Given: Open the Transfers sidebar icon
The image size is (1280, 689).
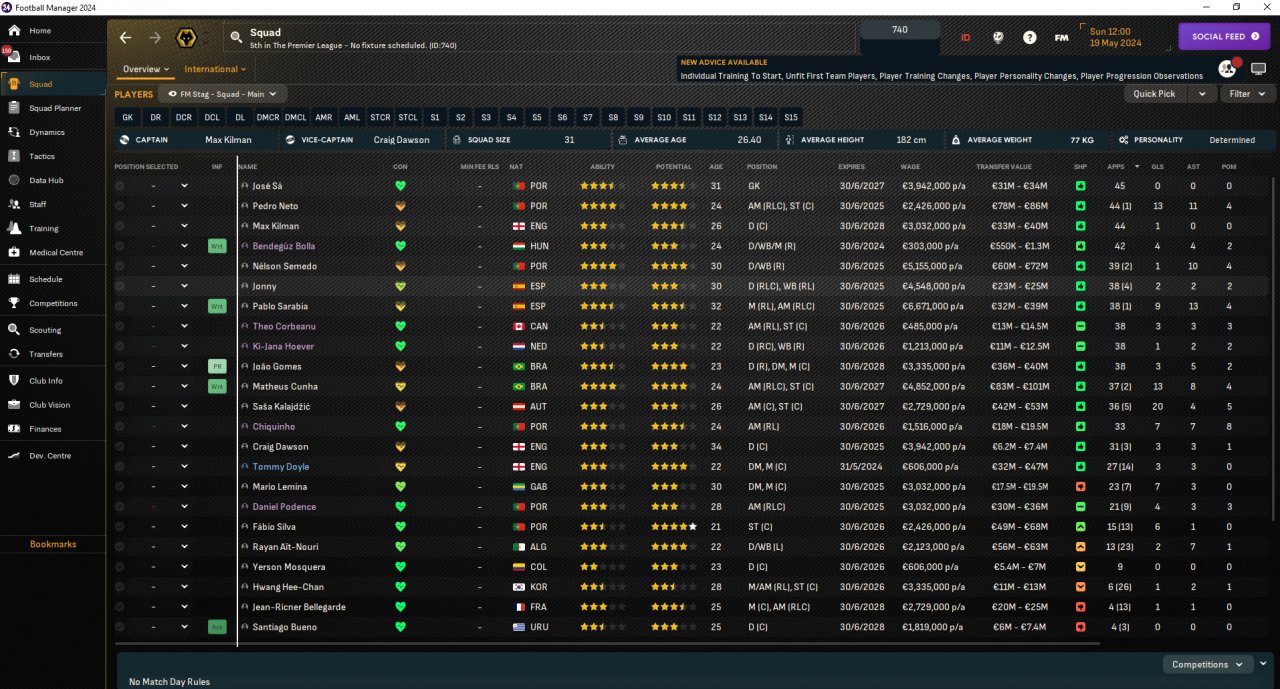Looking at the screenshot, I should click(x=14, y=354).
